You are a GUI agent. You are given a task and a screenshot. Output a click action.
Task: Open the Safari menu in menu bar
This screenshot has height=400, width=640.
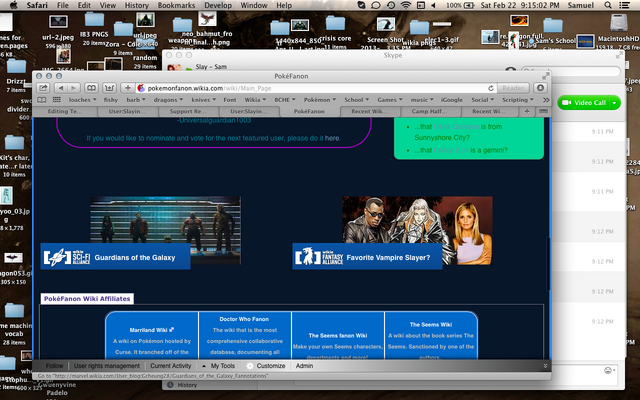coord(37,5)
